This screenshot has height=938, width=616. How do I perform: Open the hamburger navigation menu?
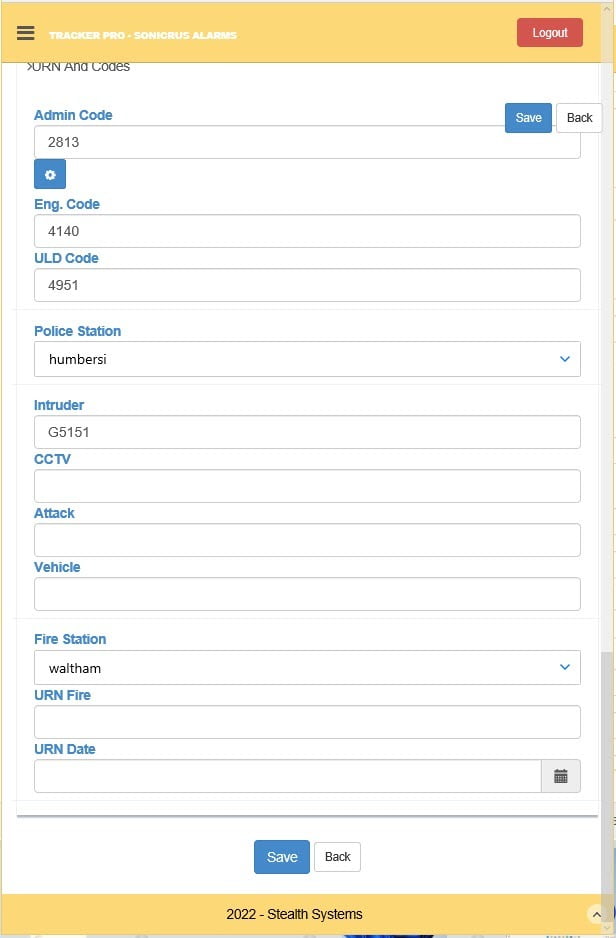(26, 33)
